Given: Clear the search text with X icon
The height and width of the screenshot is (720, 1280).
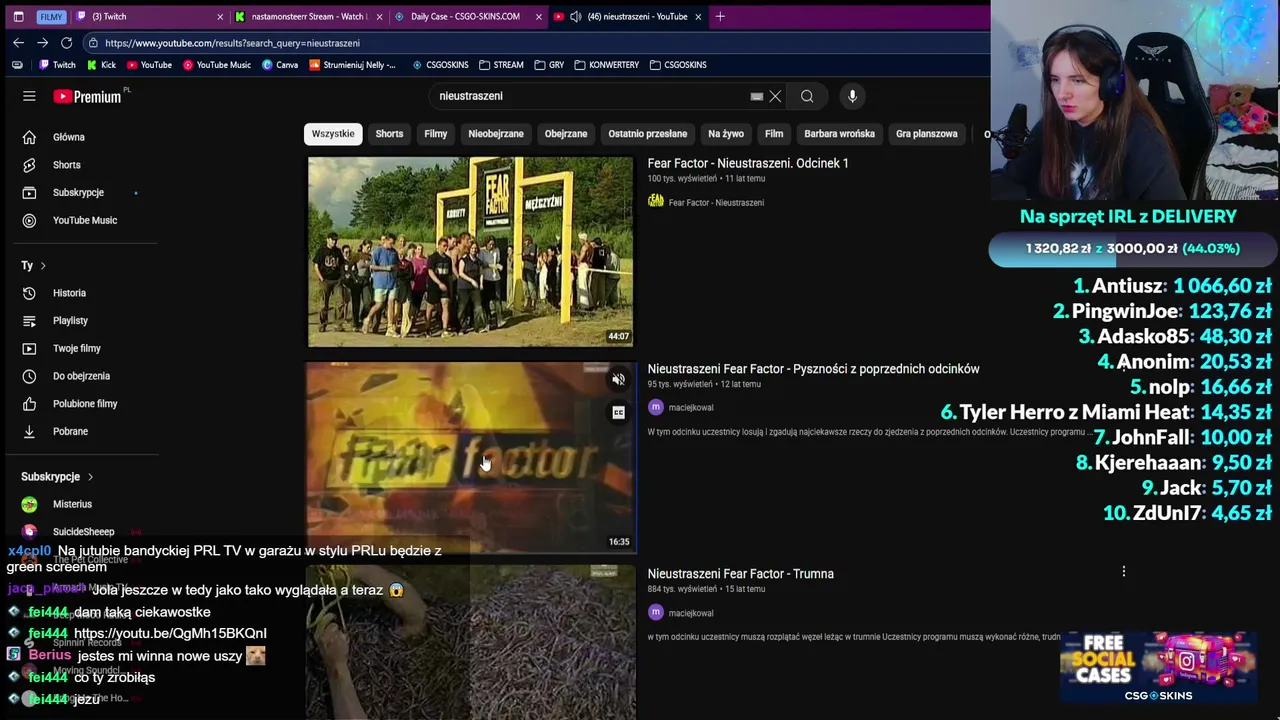Looking at the screenshot, I should pos(775,96).
